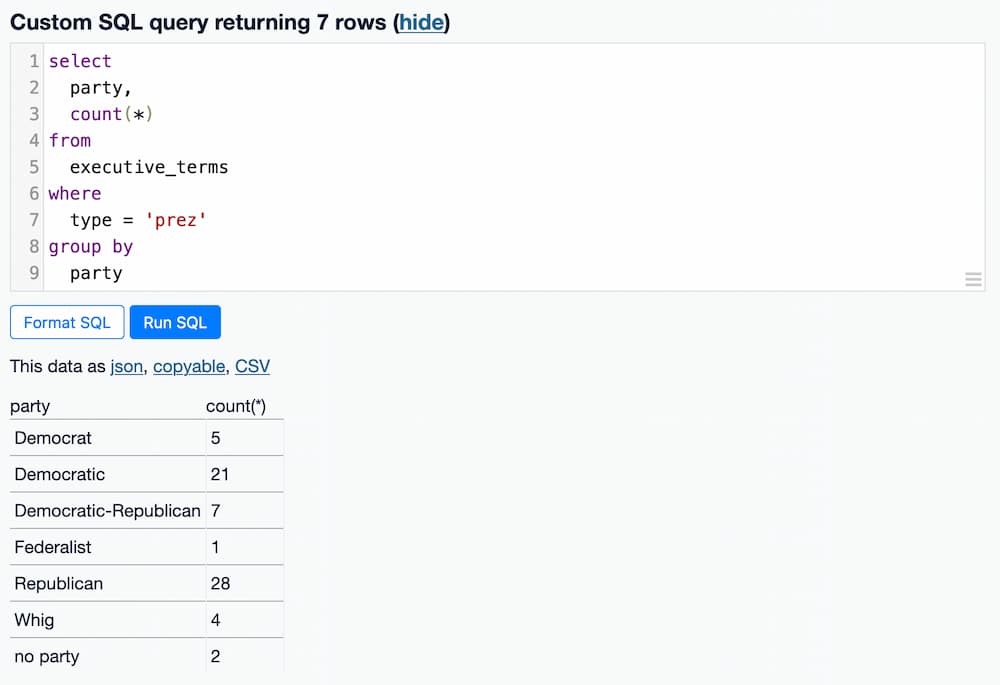Click the select keyword on line 1
1000x685 pixels.
point(80,61)
